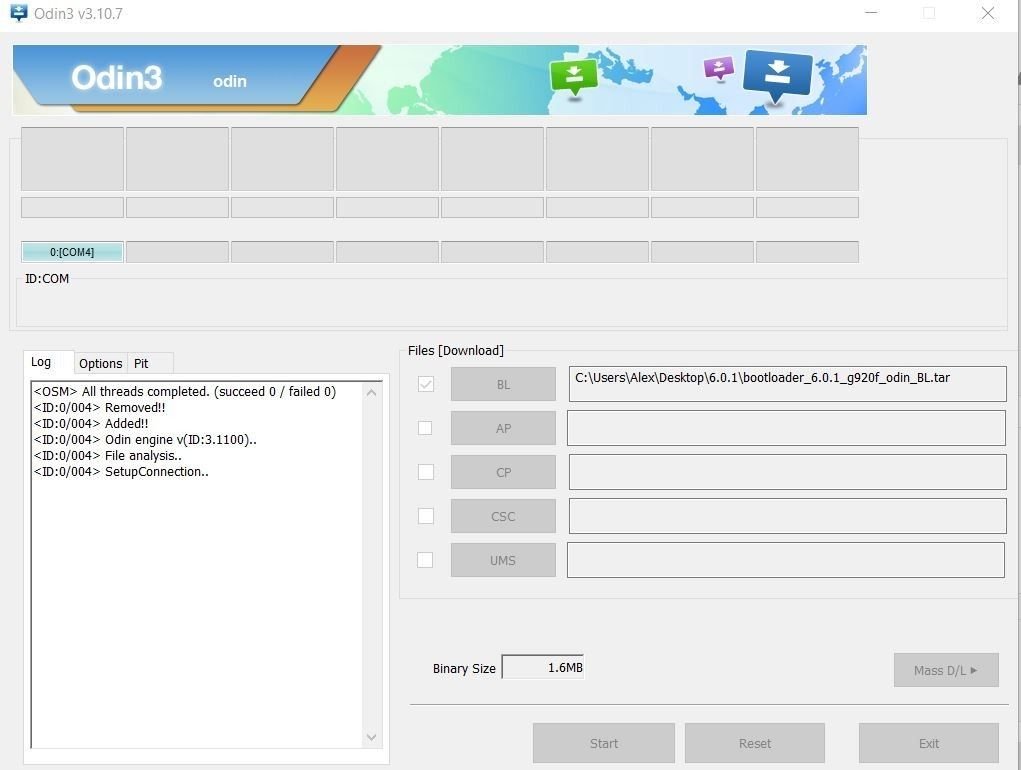Minimize the Odin3 window
Image resolution: width=1021 pixels, height=770 pixels.
pyautogui.click(x=871, y=13)
